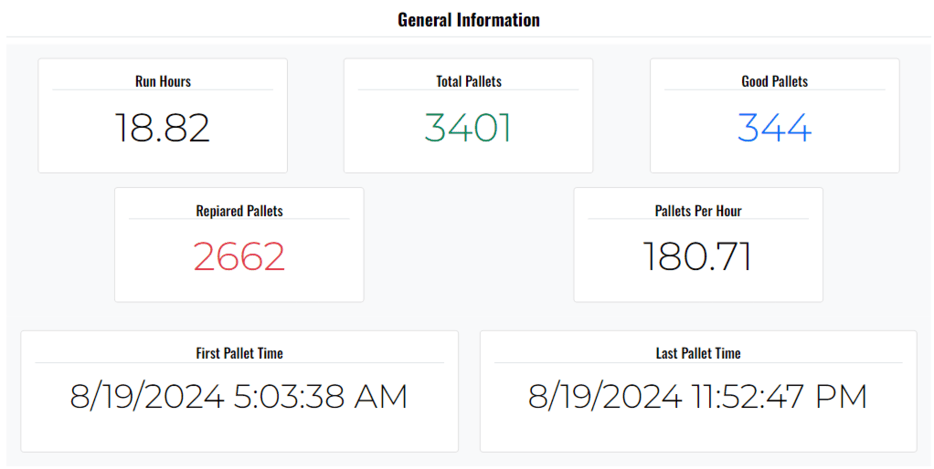Click the 18.82 run hours value
This screenshot has width=934, height=469.
point(162,128)
